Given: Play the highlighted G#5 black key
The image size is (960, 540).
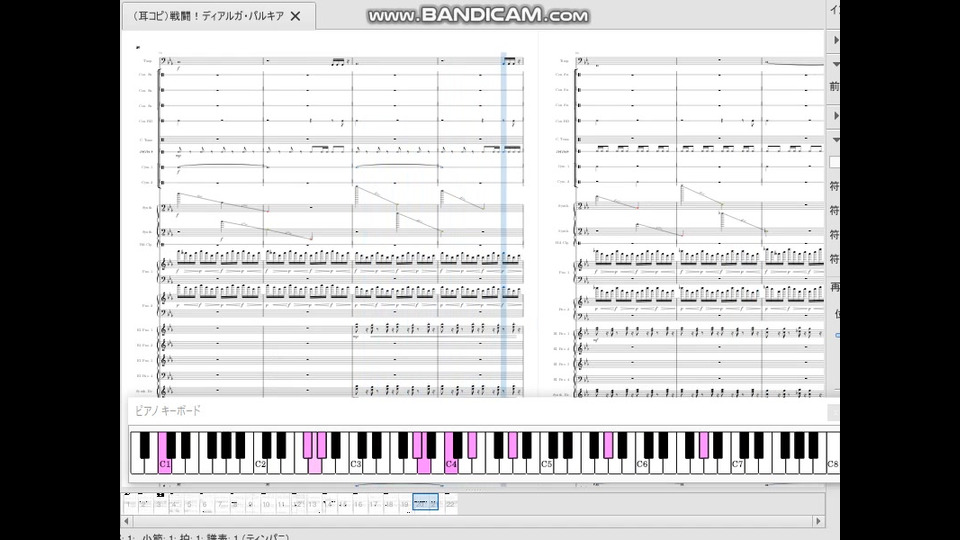Looking at the screenshot, I should 608,445.
